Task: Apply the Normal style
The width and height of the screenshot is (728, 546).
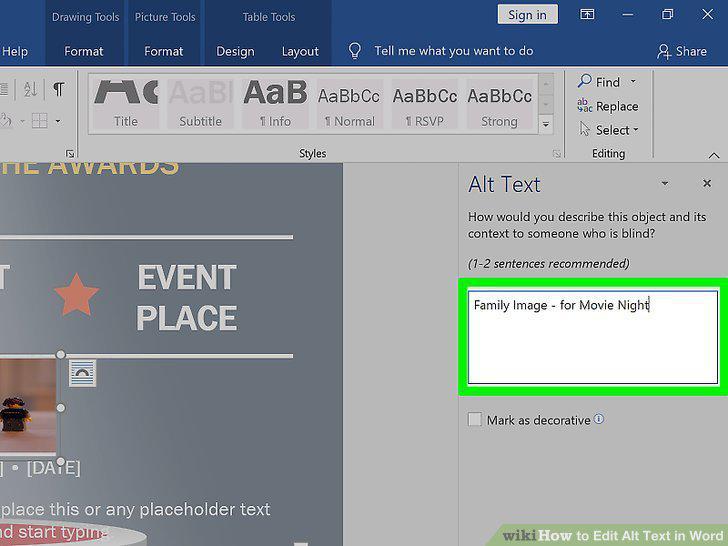Action: pyautogui.click(x=350, y=104)
